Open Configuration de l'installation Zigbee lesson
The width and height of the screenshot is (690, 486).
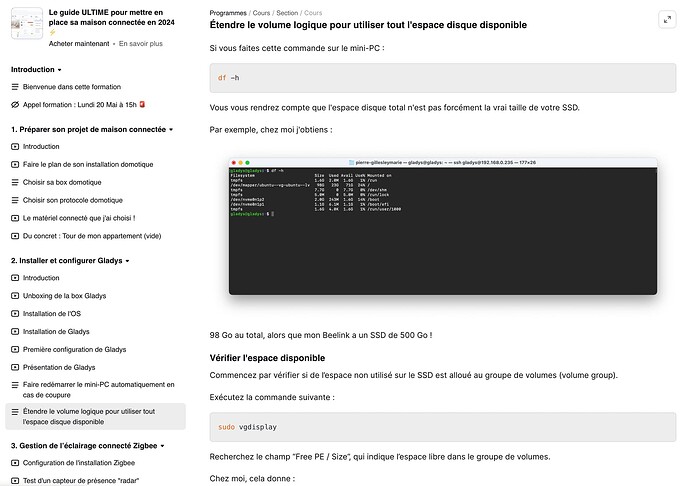(79, 463)
